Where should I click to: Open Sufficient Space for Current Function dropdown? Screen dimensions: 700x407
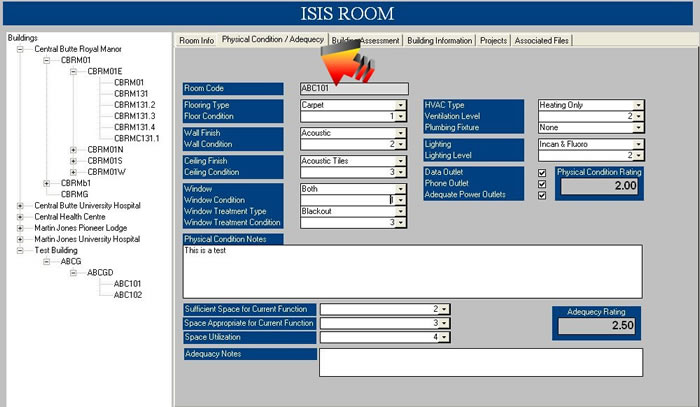[444, 309]
